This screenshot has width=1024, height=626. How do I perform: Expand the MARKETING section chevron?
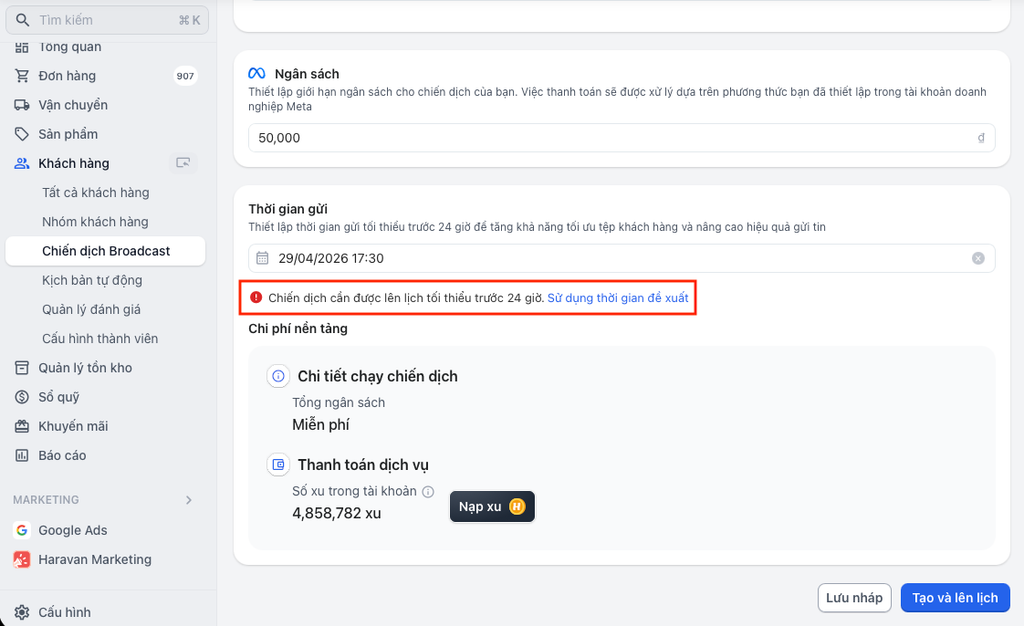click(189, 500)
